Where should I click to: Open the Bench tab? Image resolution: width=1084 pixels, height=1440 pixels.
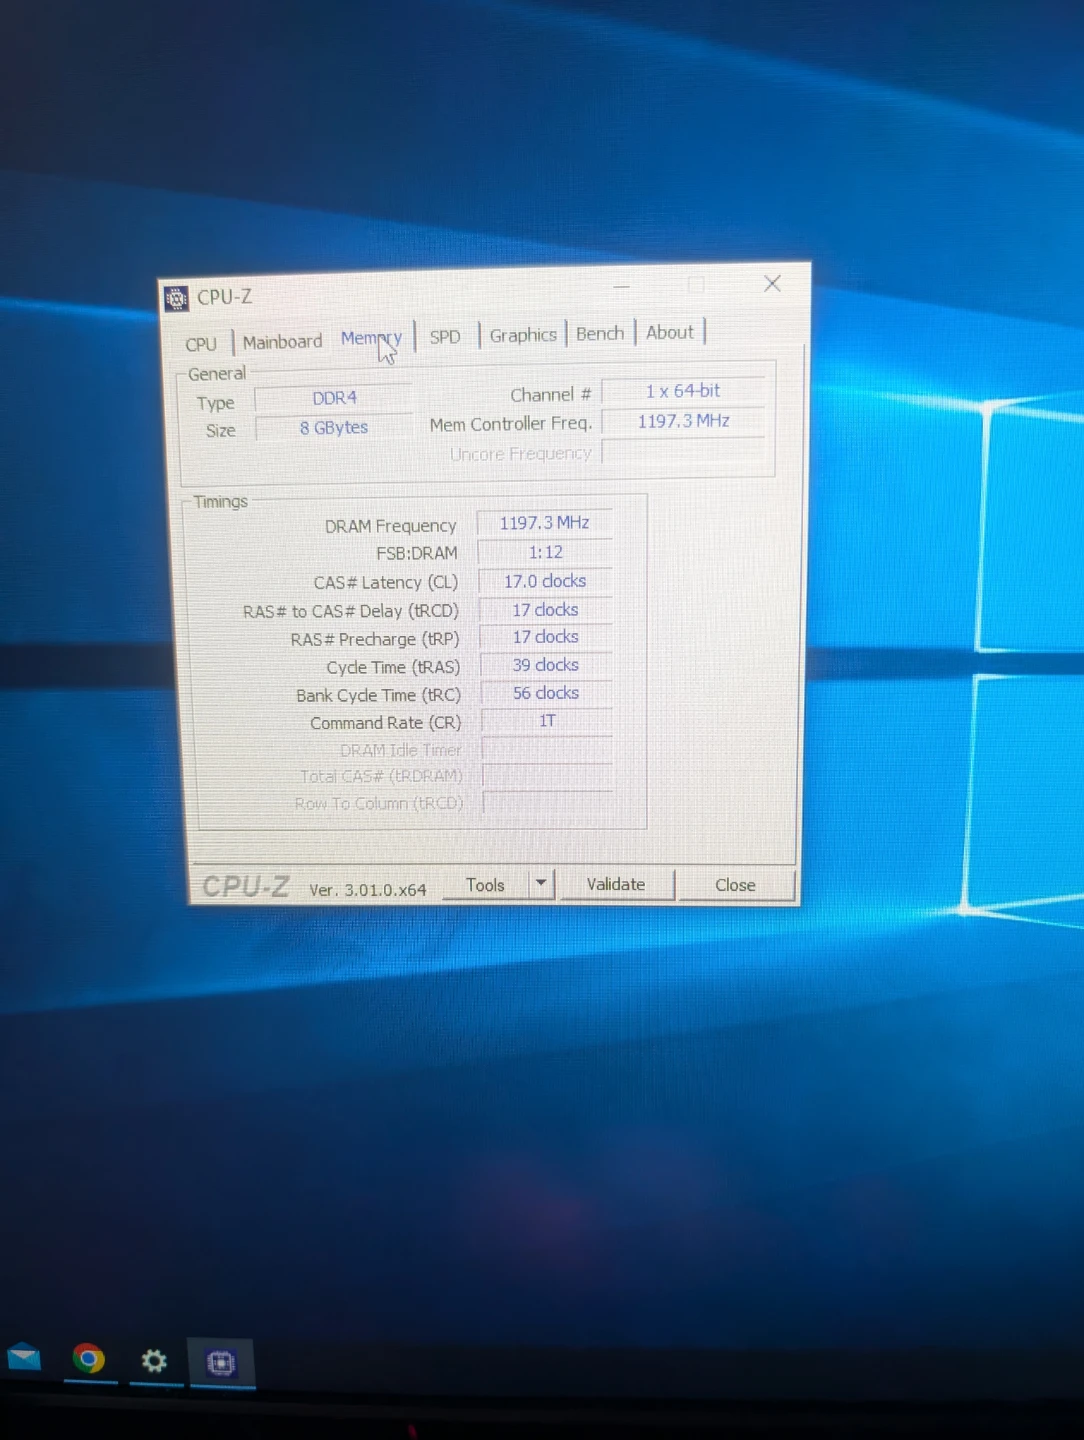(600, 333)
